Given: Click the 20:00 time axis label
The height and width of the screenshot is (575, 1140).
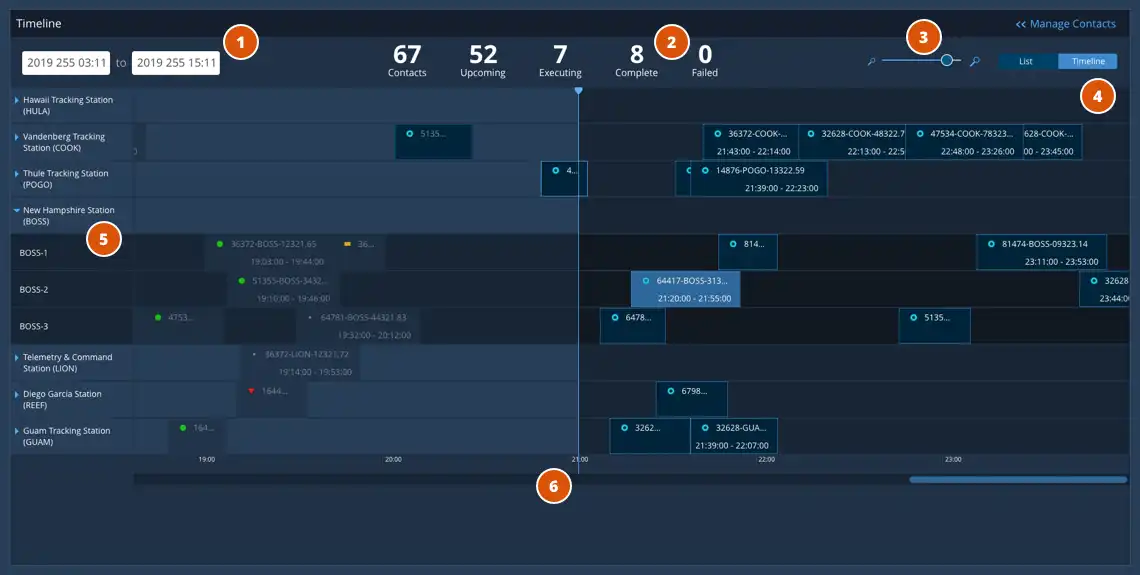Looking at the screenshot, I should click(x=393, y=459).
